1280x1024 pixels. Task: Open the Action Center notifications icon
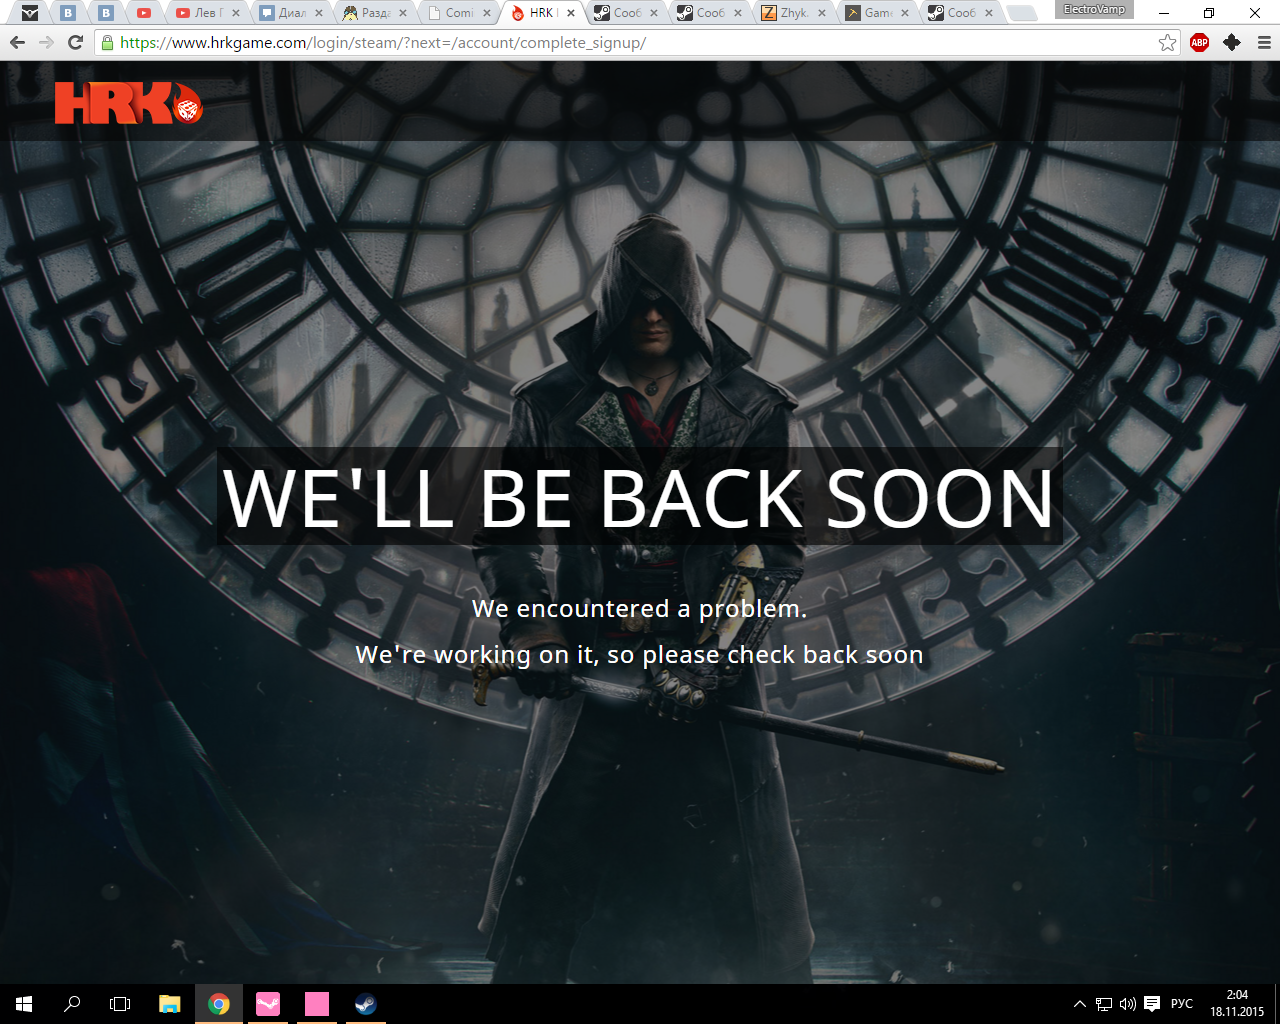coord(1152,1004)
